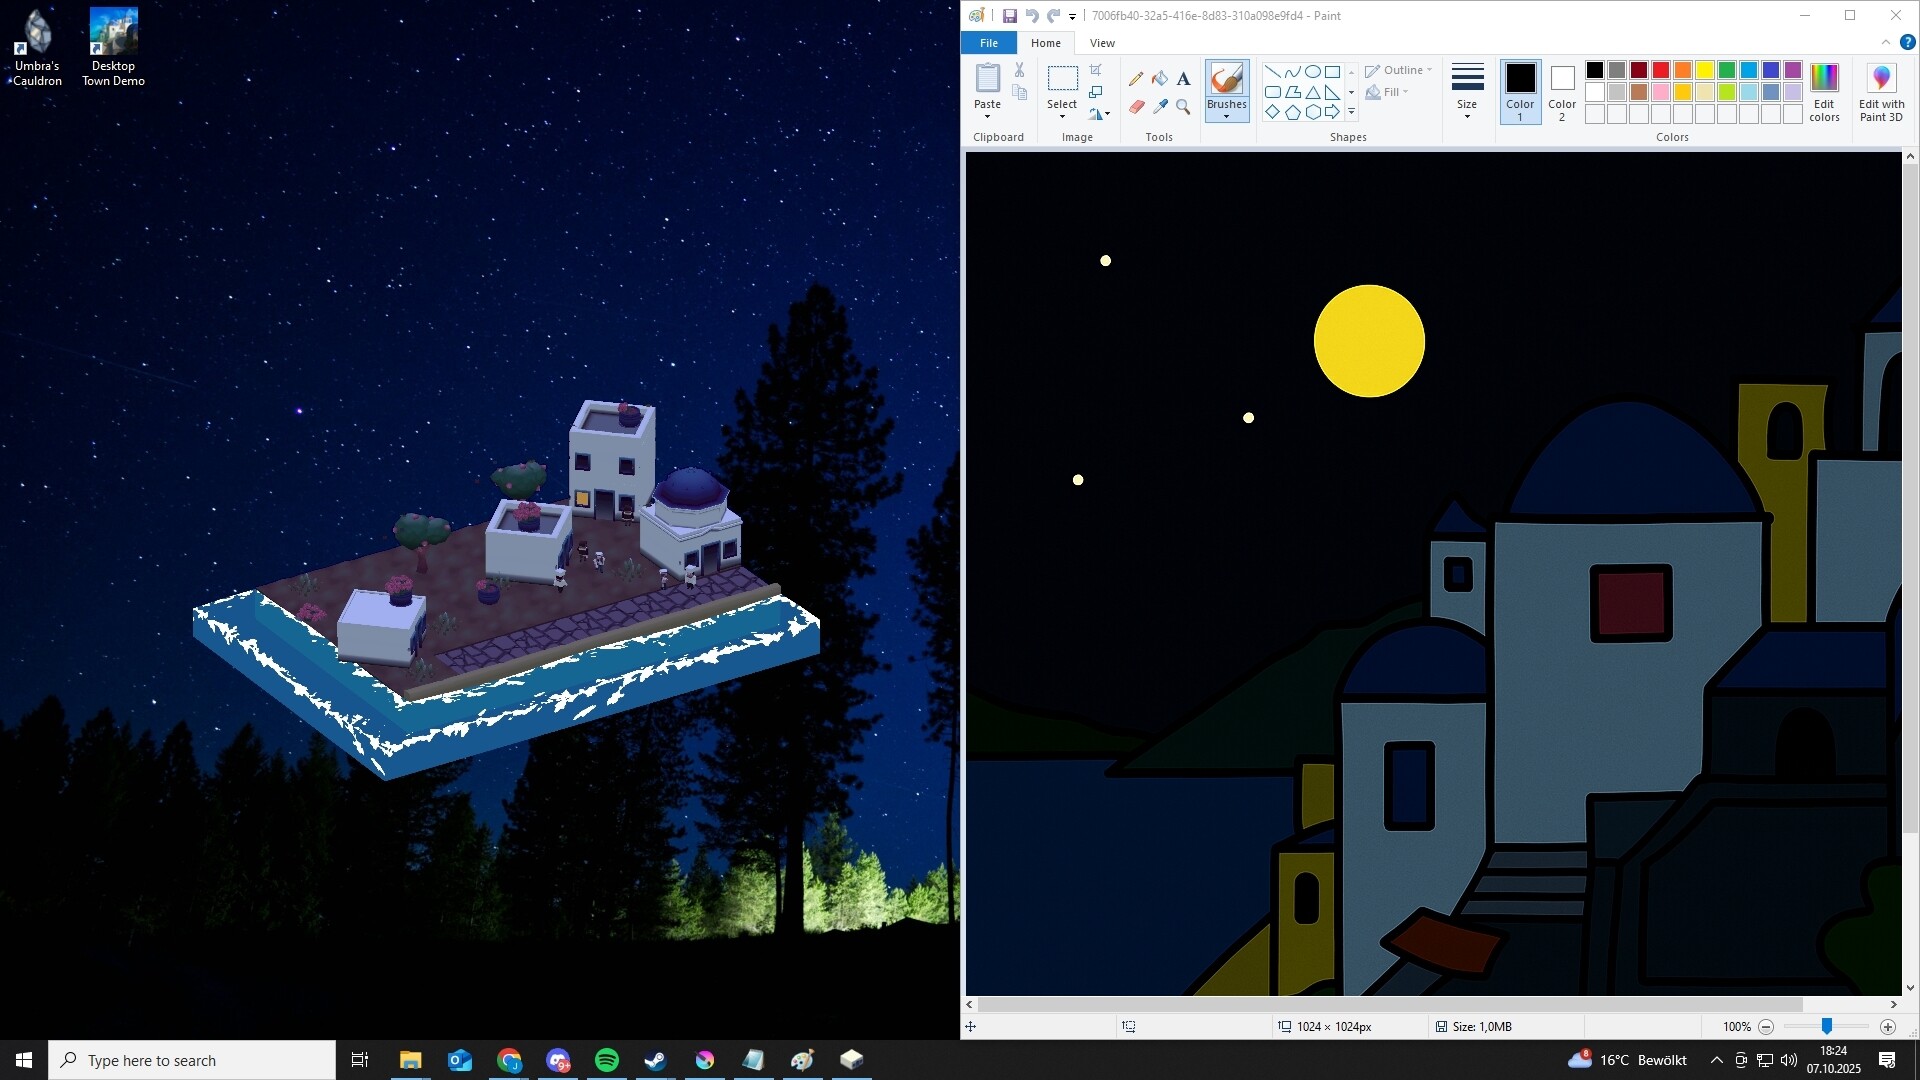Open the Edit colors dialog
Image resolution: width=1920 pixels, height=1080 pixels.
pos(1823,91)
